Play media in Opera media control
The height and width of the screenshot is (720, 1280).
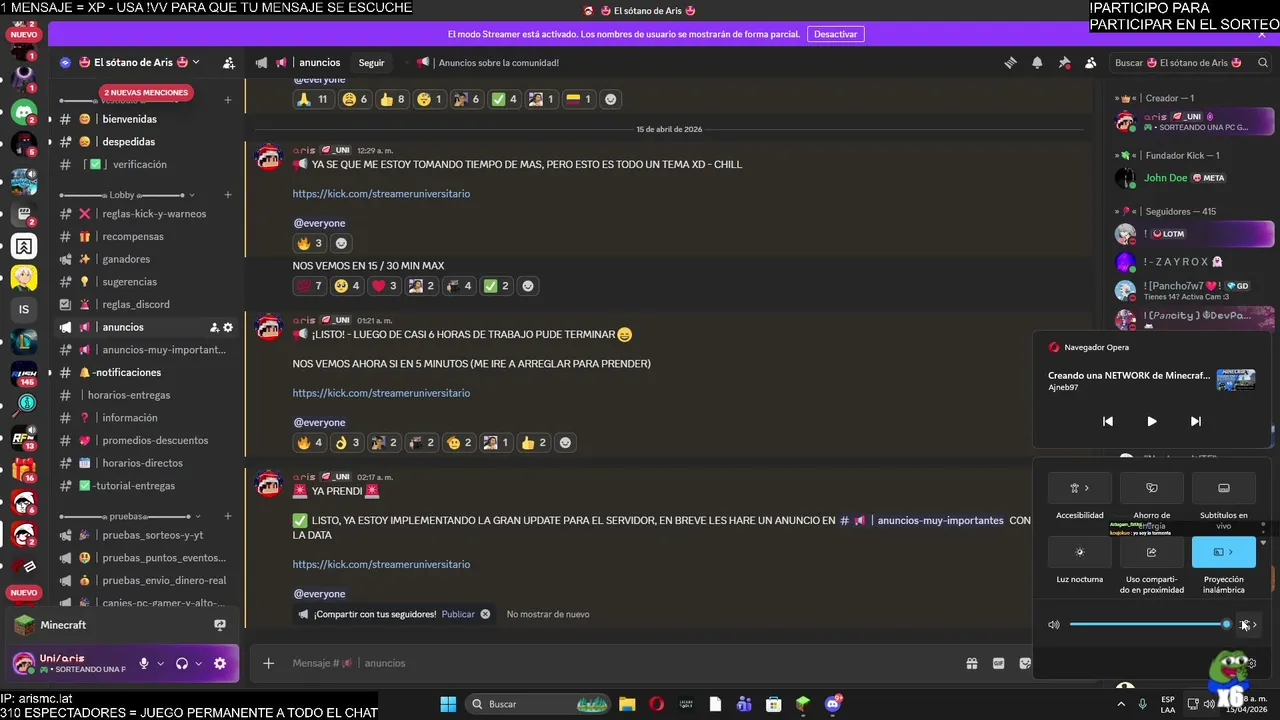click(x=1151, y=421)
